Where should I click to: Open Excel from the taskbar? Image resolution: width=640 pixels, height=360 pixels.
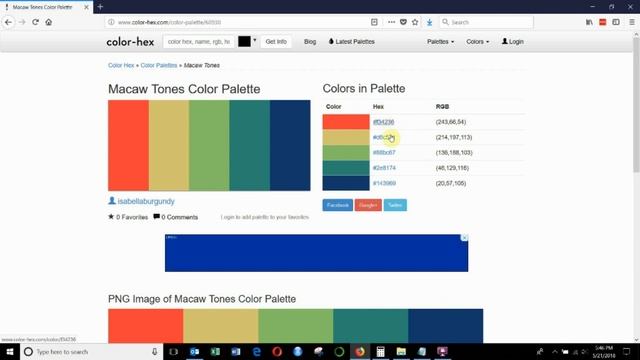pyautogui.click(x=215, y=351)
